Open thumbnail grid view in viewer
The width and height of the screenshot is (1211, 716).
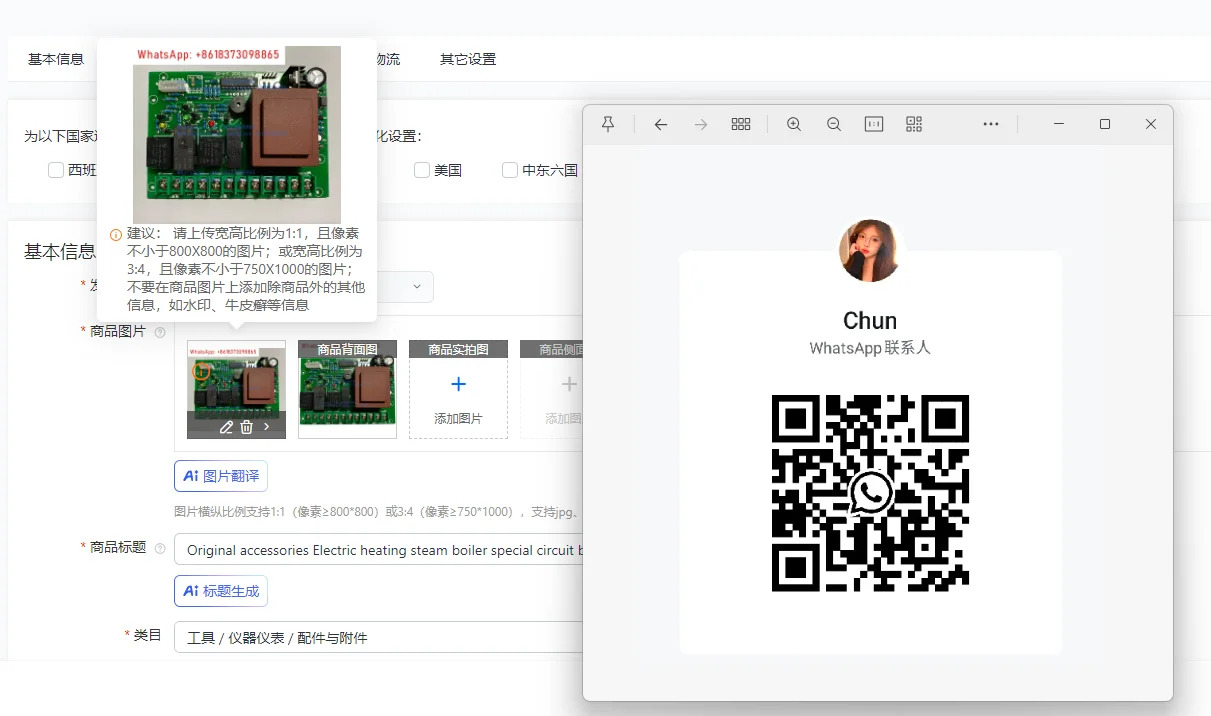[741, 124]
